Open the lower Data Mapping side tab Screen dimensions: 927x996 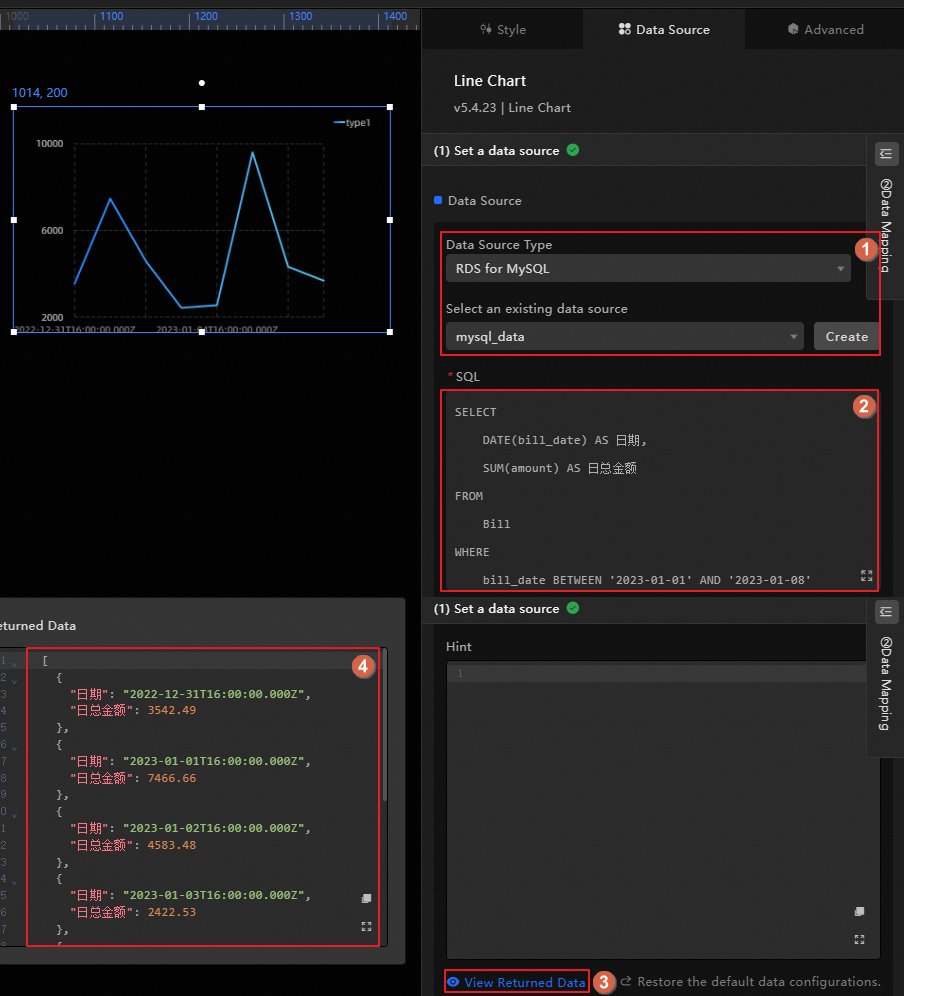pyautogui.click(x=886, y=683)
